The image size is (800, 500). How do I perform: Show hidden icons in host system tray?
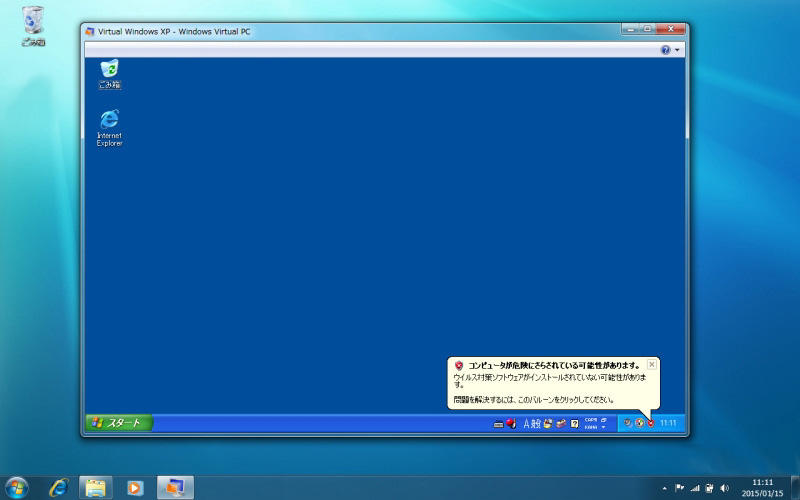click(665, 488)
